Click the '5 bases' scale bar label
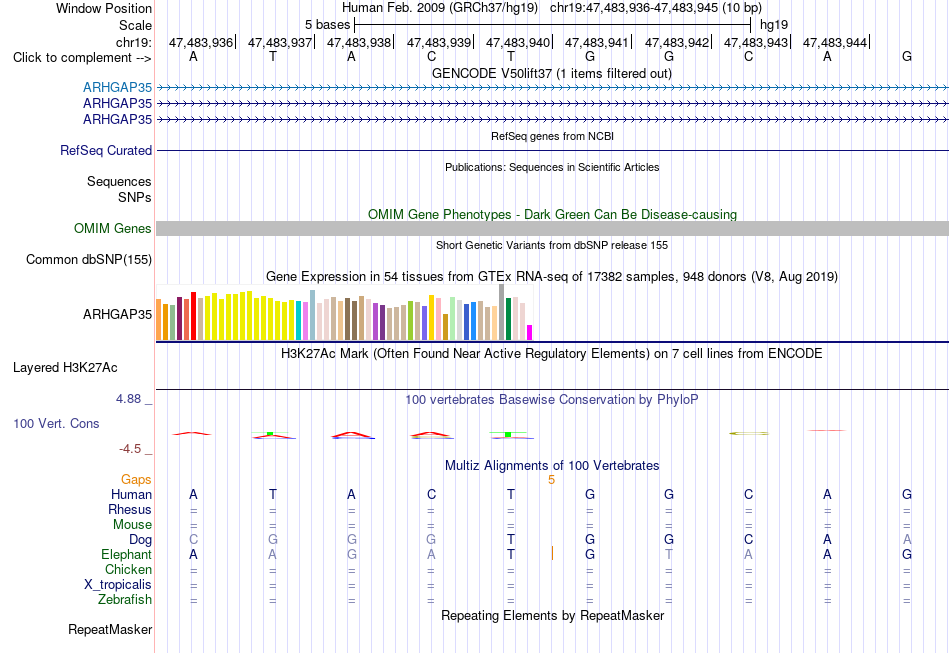Screen dimensions: 950x653 click(327, 25)
